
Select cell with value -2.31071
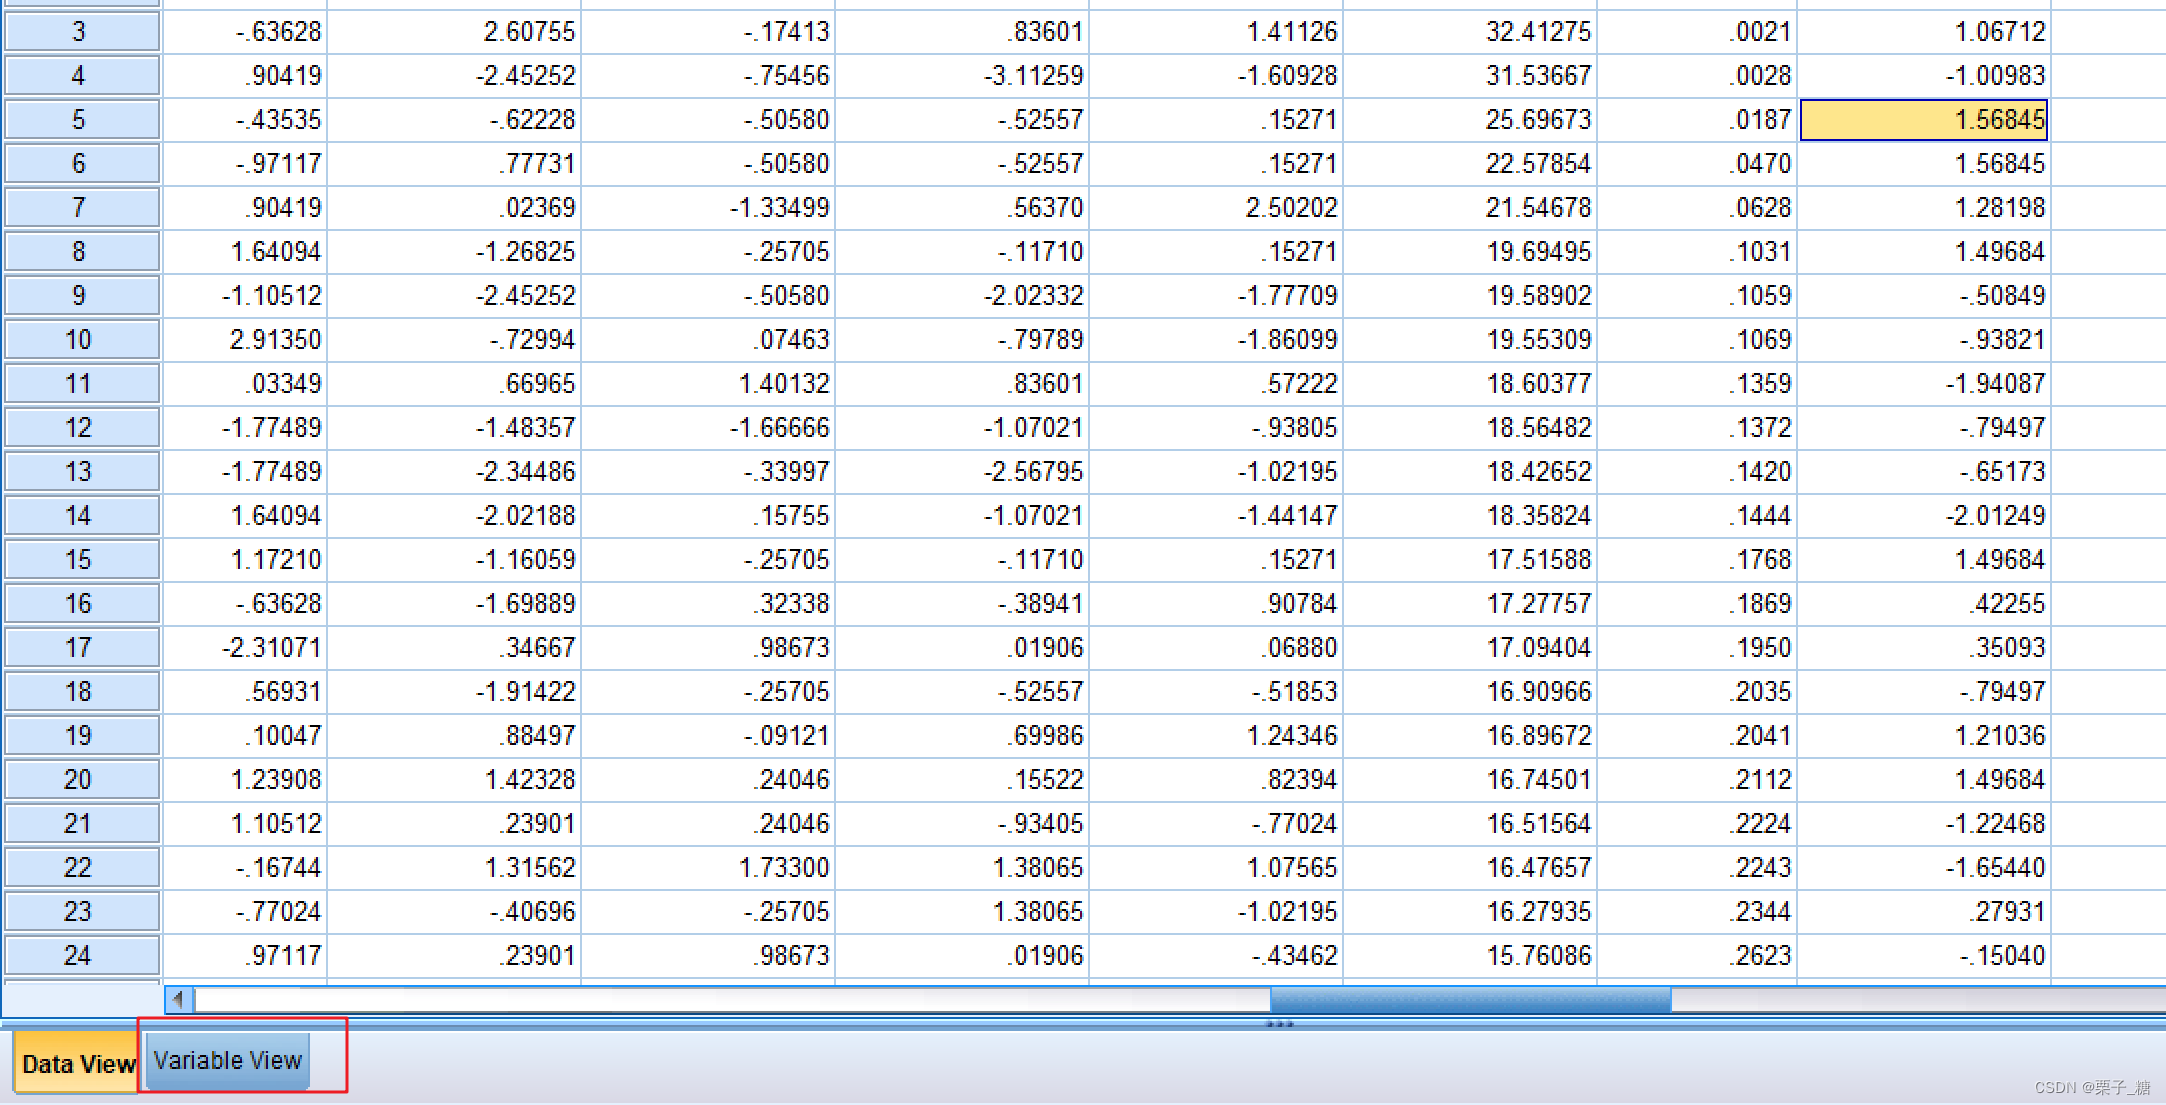coord(246,648)
